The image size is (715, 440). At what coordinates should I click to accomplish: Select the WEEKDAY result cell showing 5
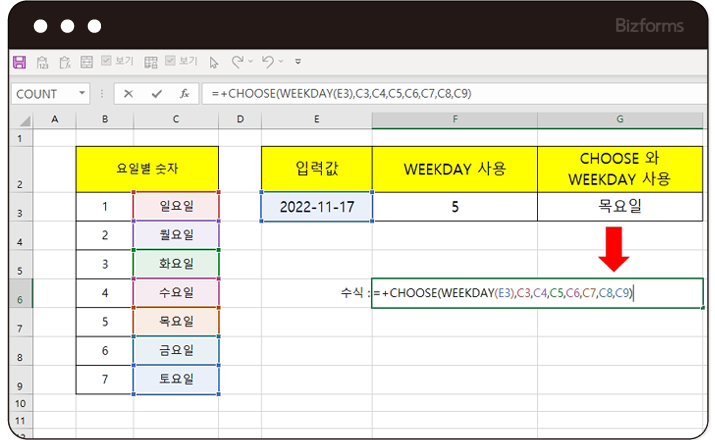(455, 207)
